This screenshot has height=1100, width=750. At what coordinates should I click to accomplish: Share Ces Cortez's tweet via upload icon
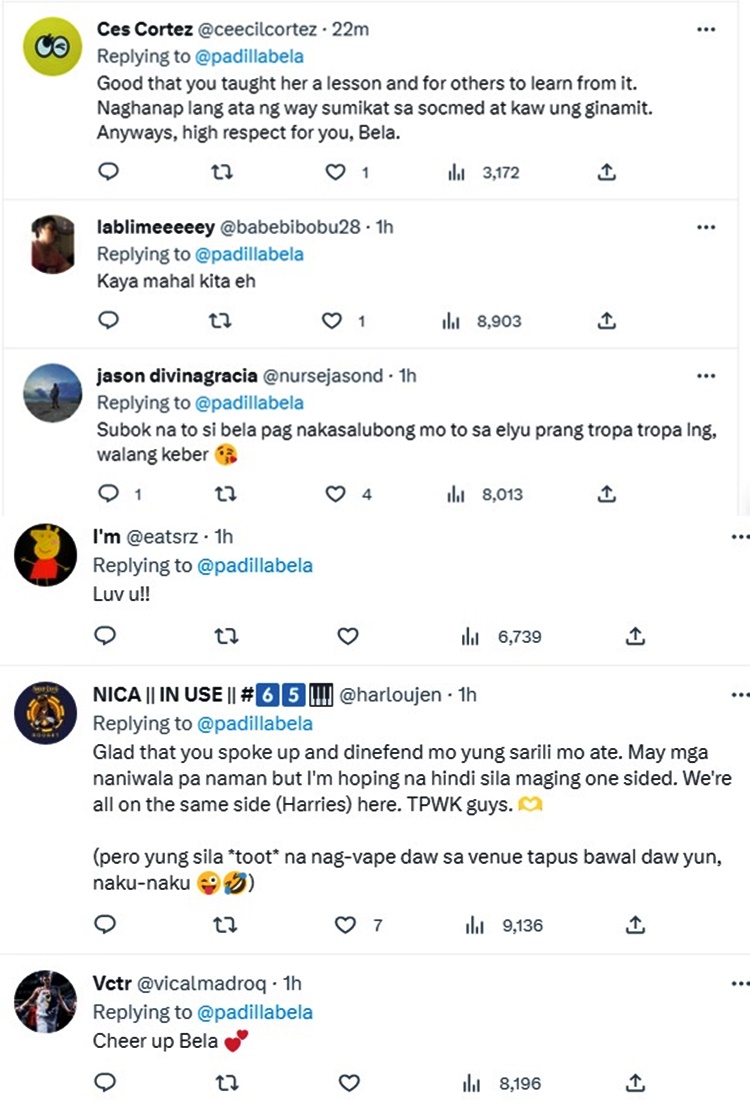pos(608,171)
